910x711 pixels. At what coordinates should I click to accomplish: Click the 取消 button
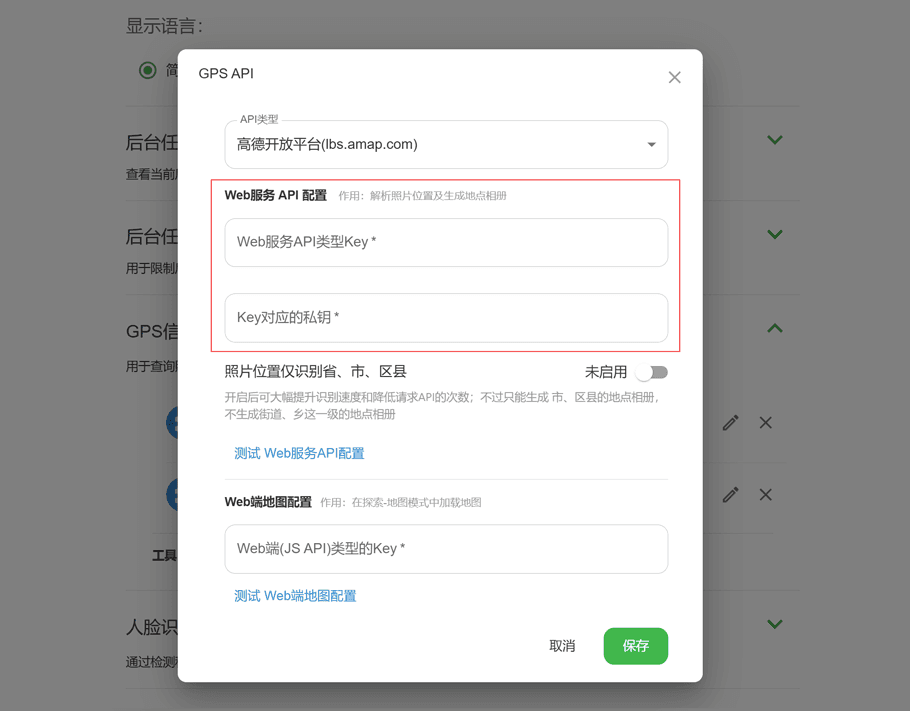pos(562,646)
